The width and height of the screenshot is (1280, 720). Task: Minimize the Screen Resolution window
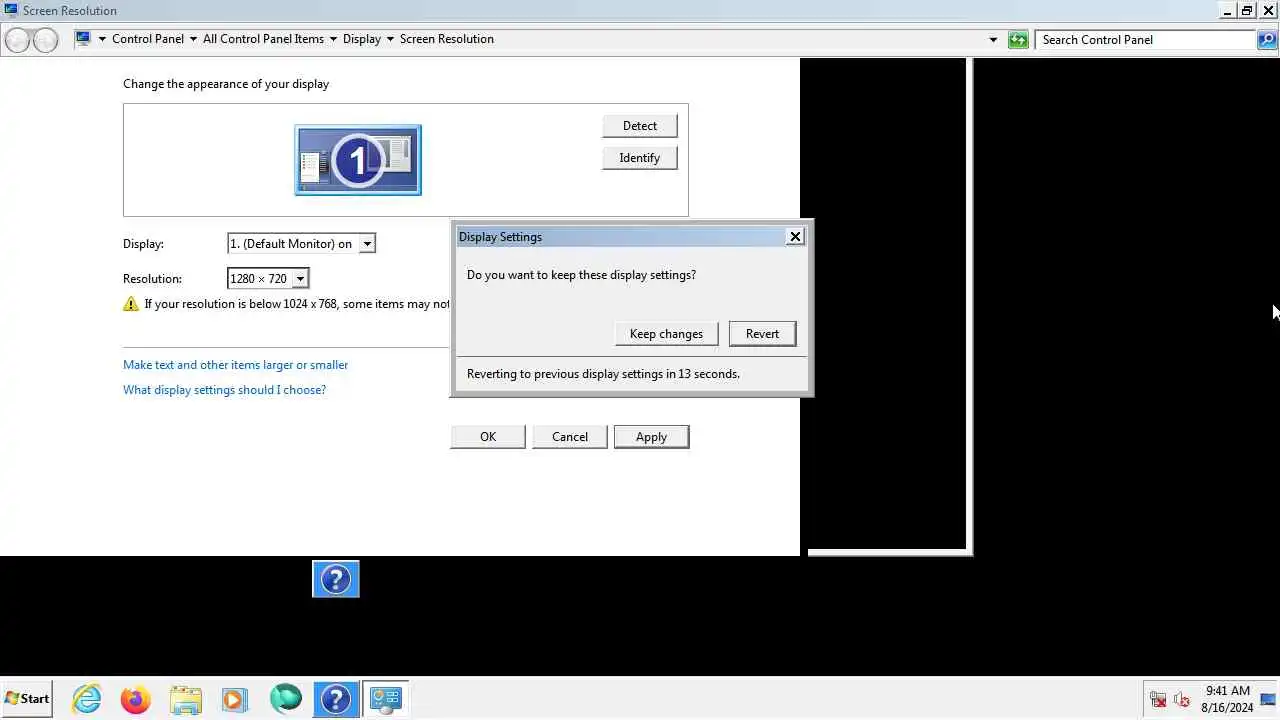1227,11
